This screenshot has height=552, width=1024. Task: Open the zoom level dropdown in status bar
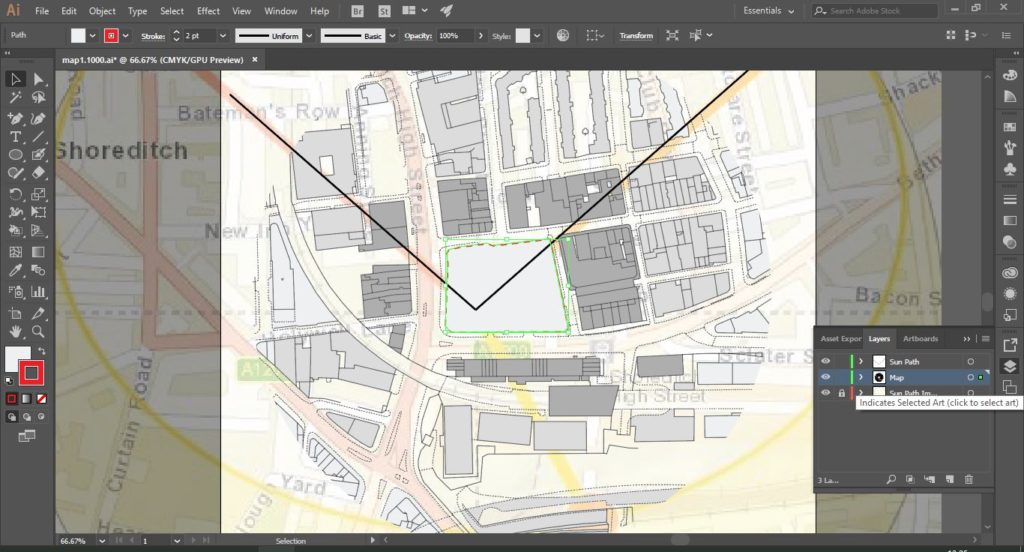pyautogui.click(x=102, y=541)
